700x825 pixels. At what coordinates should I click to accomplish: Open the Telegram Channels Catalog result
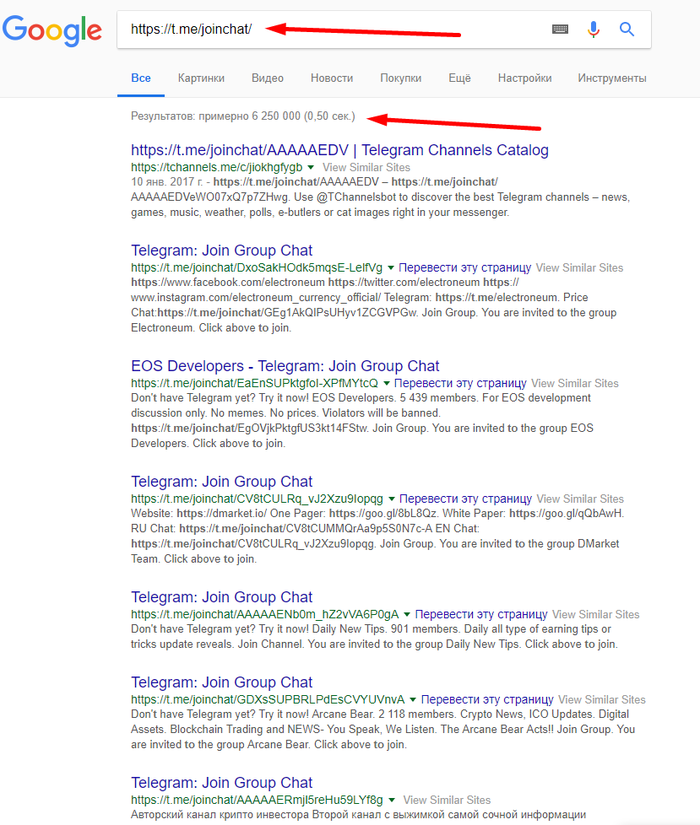[x=339, y=150]
